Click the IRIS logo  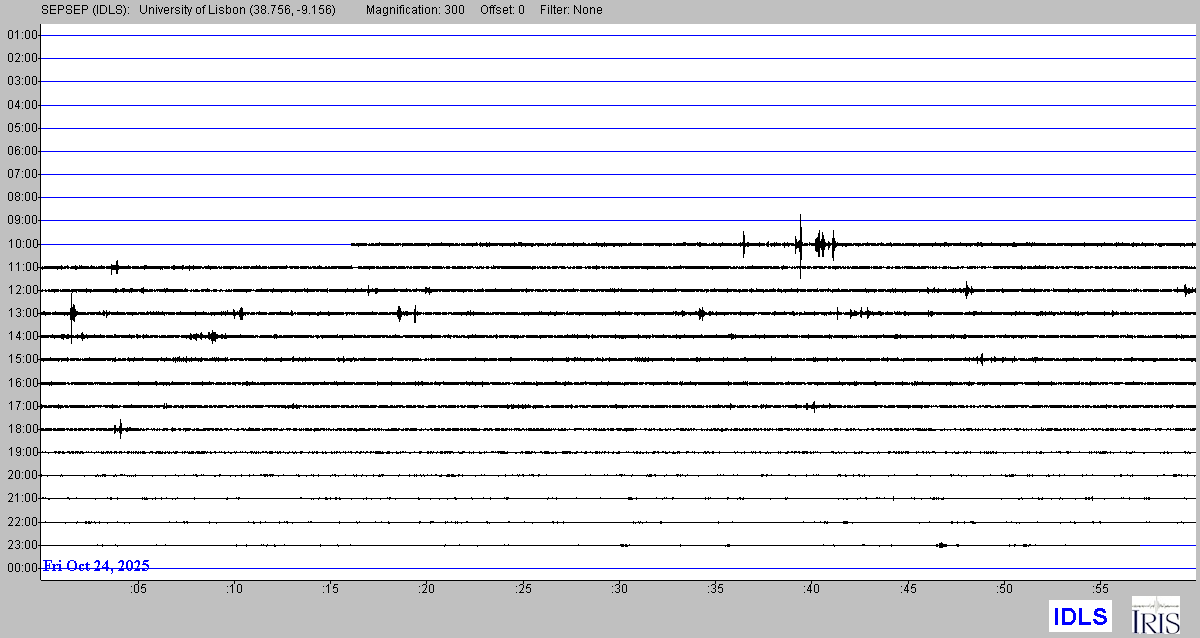[x=1154, y=615]
